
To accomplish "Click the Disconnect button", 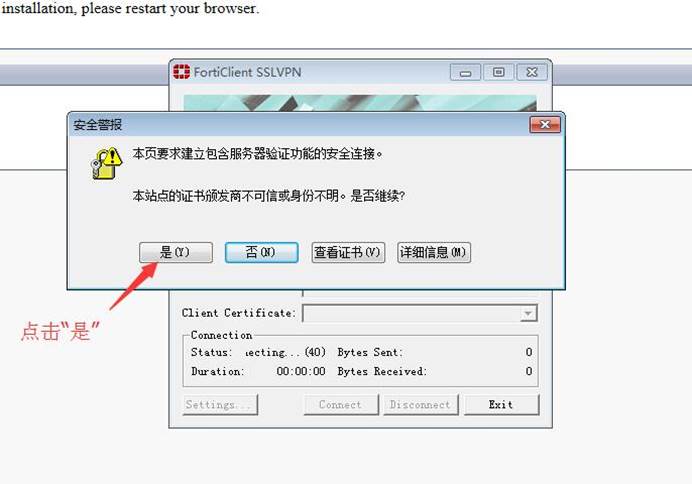I will tap(421, 405).
